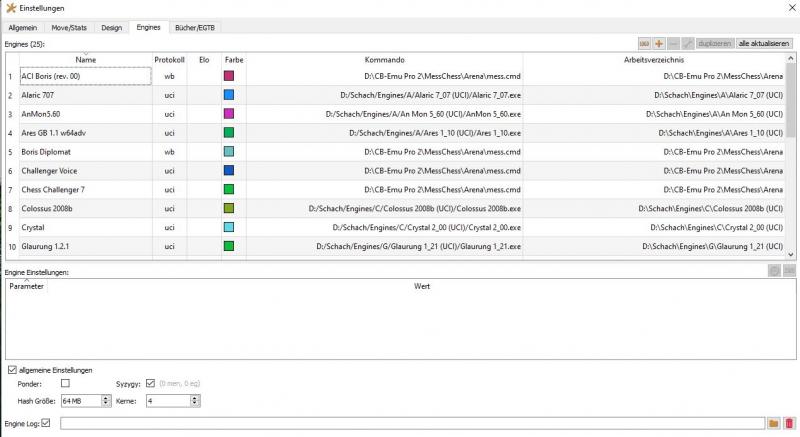This screenshot has height=437, width=800.
Task: Sort the engine list by Name header
Action: (x=85, y=59)
